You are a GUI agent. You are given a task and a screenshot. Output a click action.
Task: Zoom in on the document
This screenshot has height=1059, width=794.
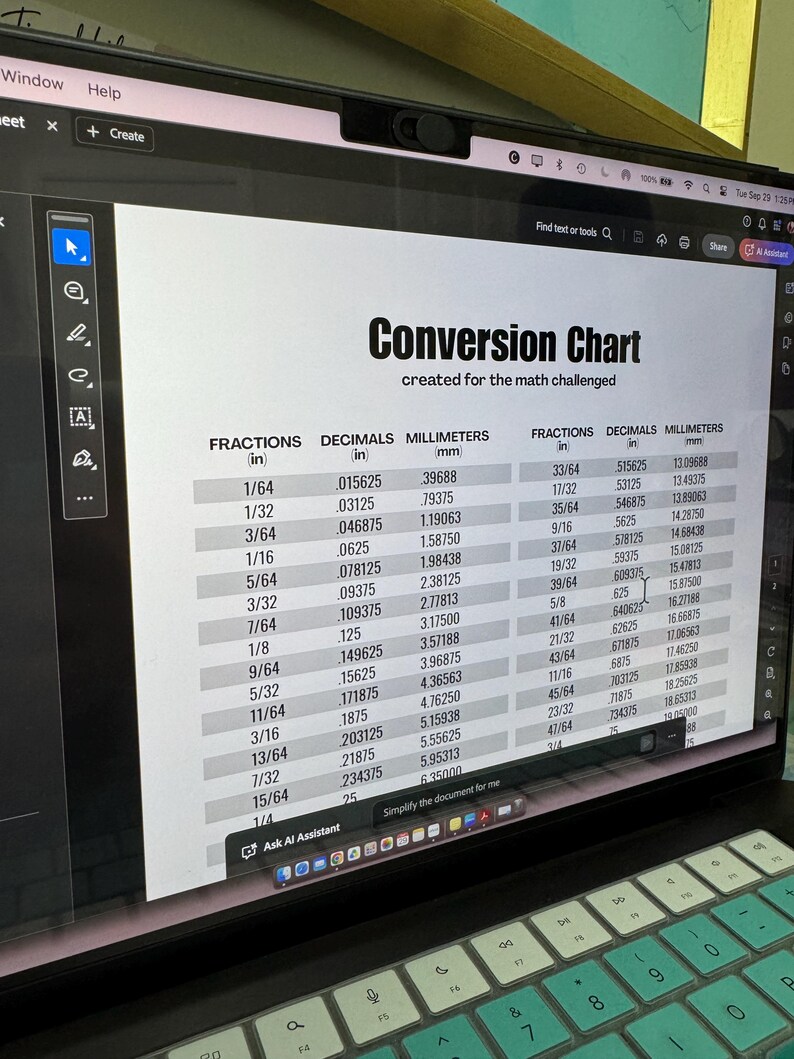(769, 694)
